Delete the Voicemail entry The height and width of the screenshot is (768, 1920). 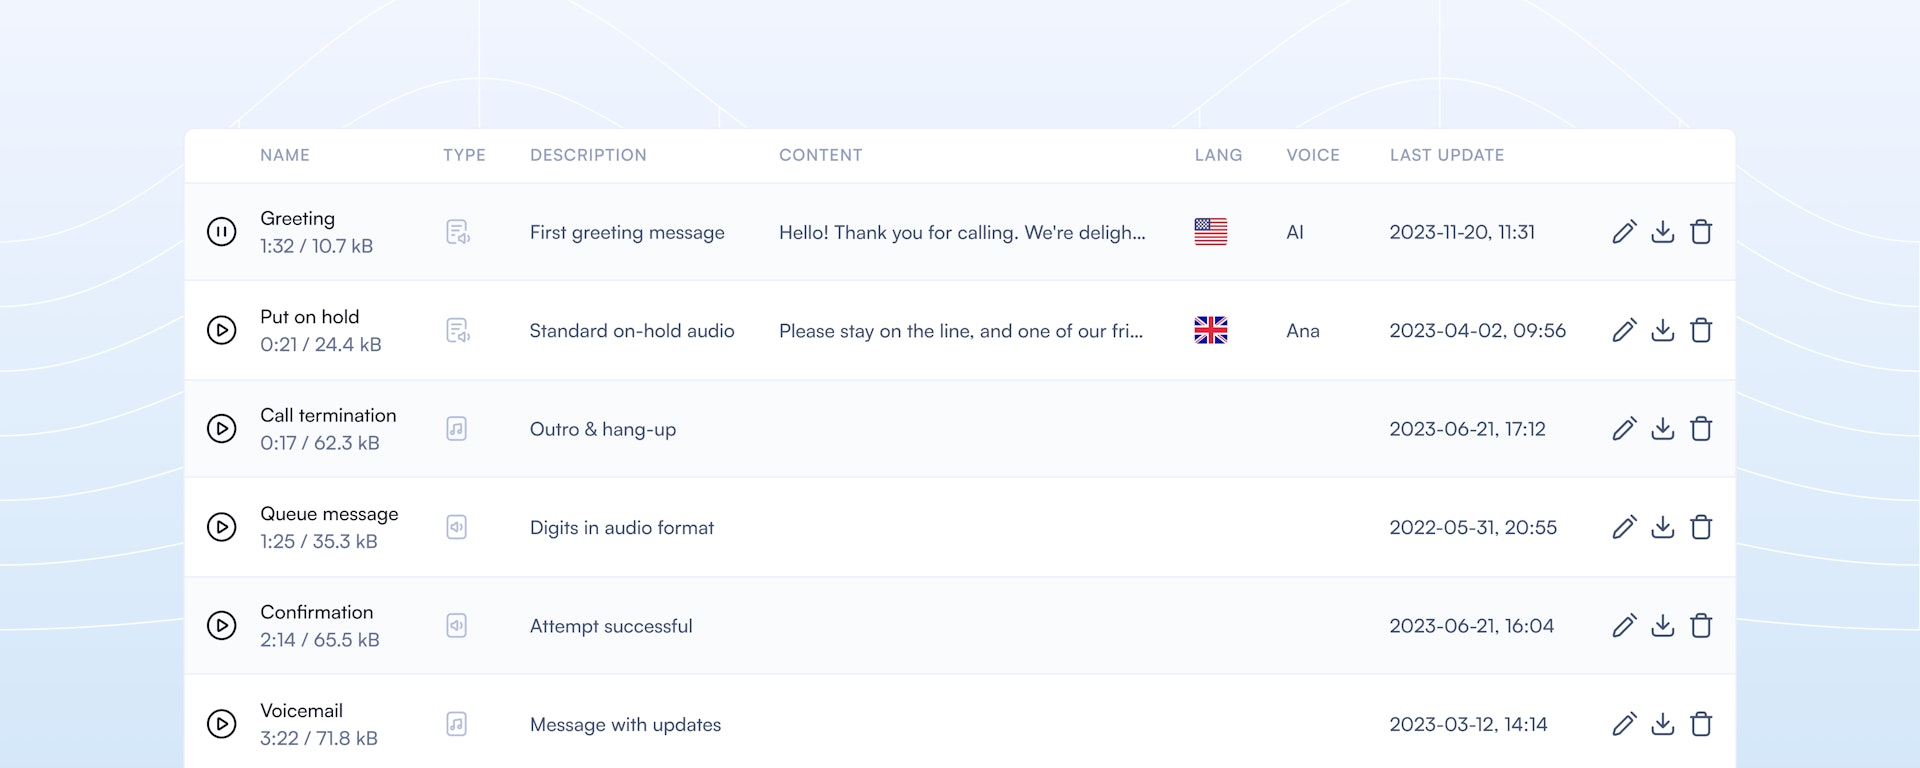click(1701, 724)
